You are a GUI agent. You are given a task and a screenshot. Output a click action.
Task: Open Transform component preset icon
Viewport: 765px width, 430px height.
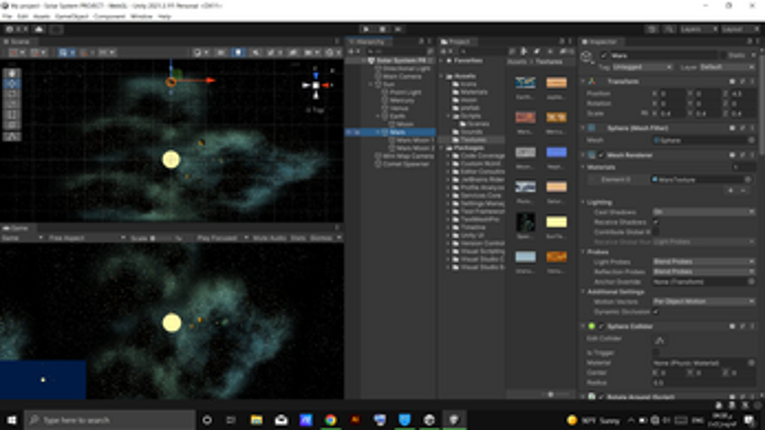coord(743,82)
